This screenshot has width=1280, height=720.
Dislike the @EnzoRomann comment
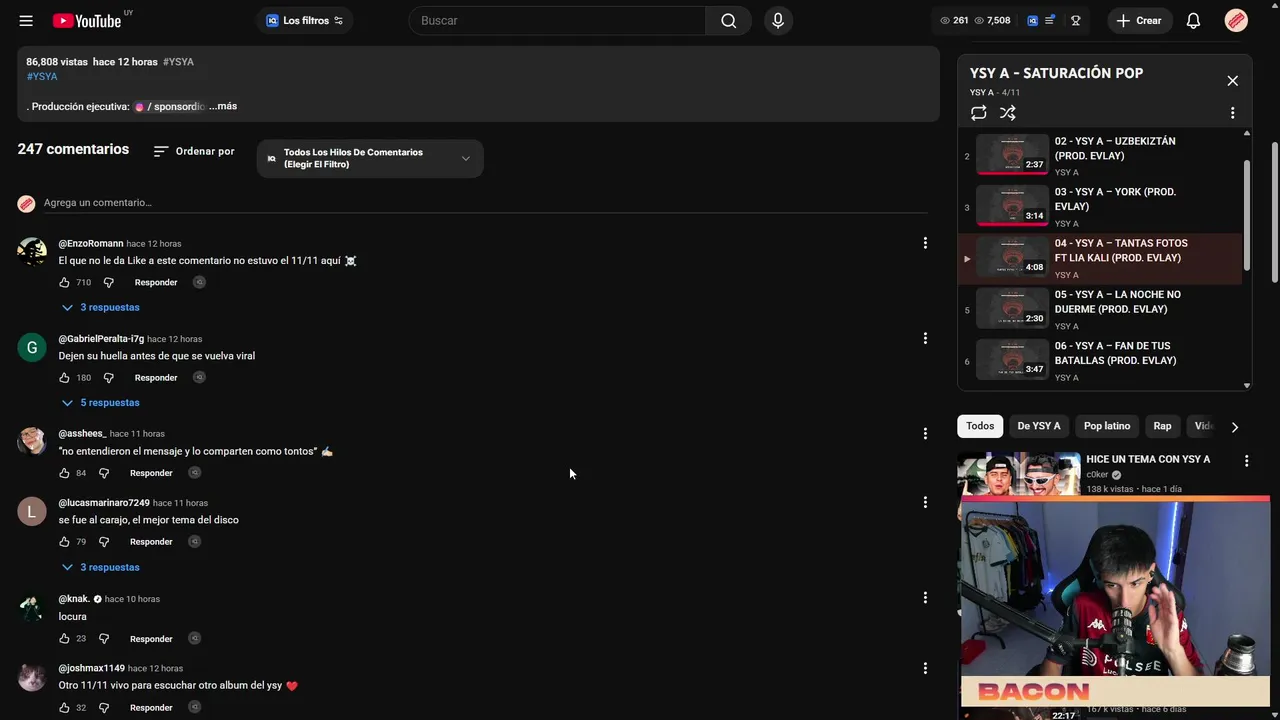[109, 283]
